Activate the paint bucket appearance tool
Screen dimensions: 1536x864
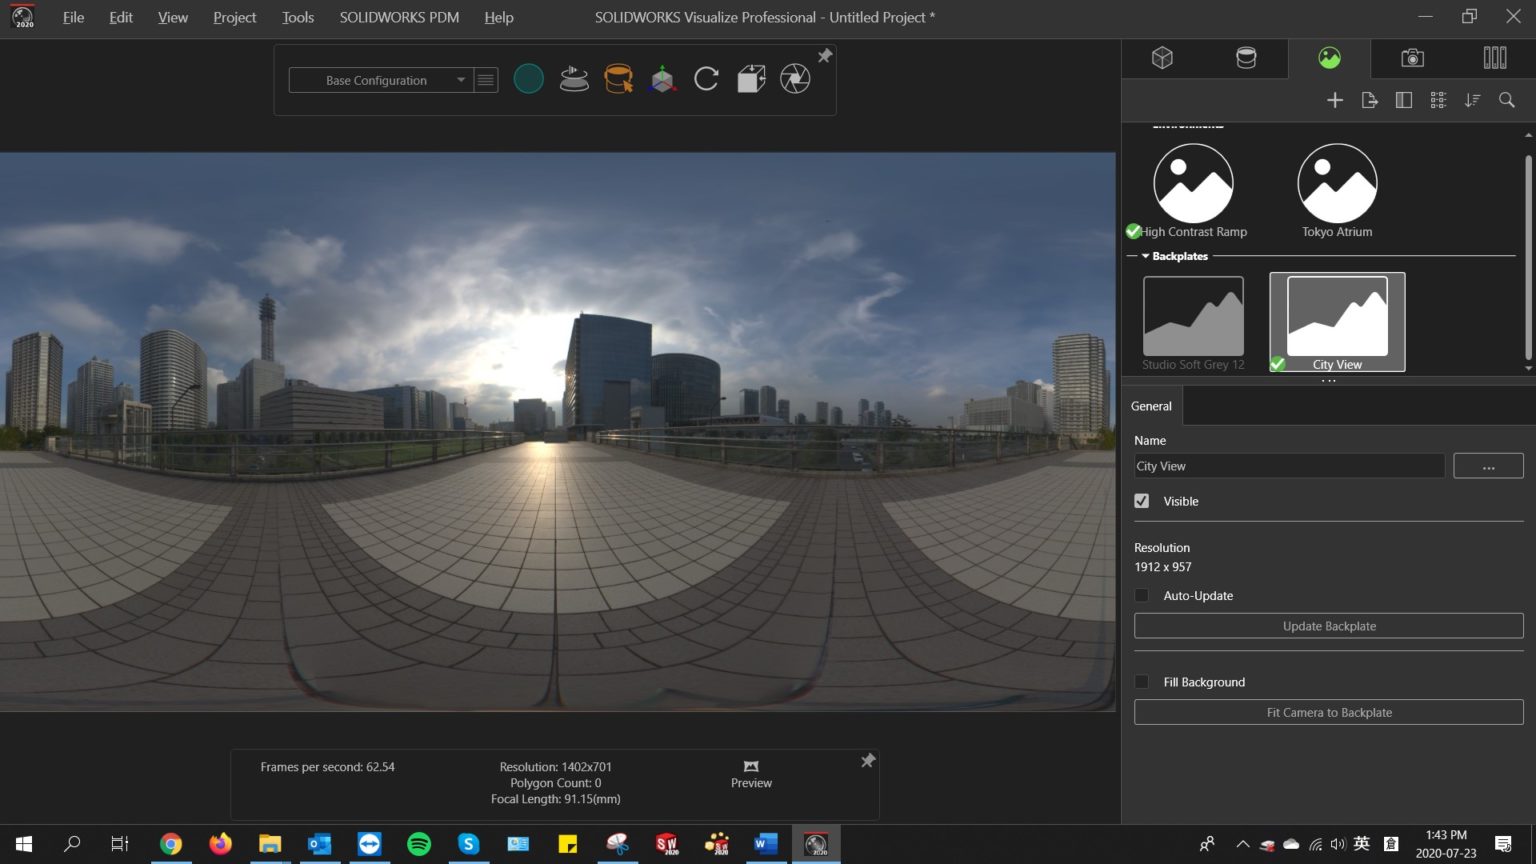coord(618,78)
